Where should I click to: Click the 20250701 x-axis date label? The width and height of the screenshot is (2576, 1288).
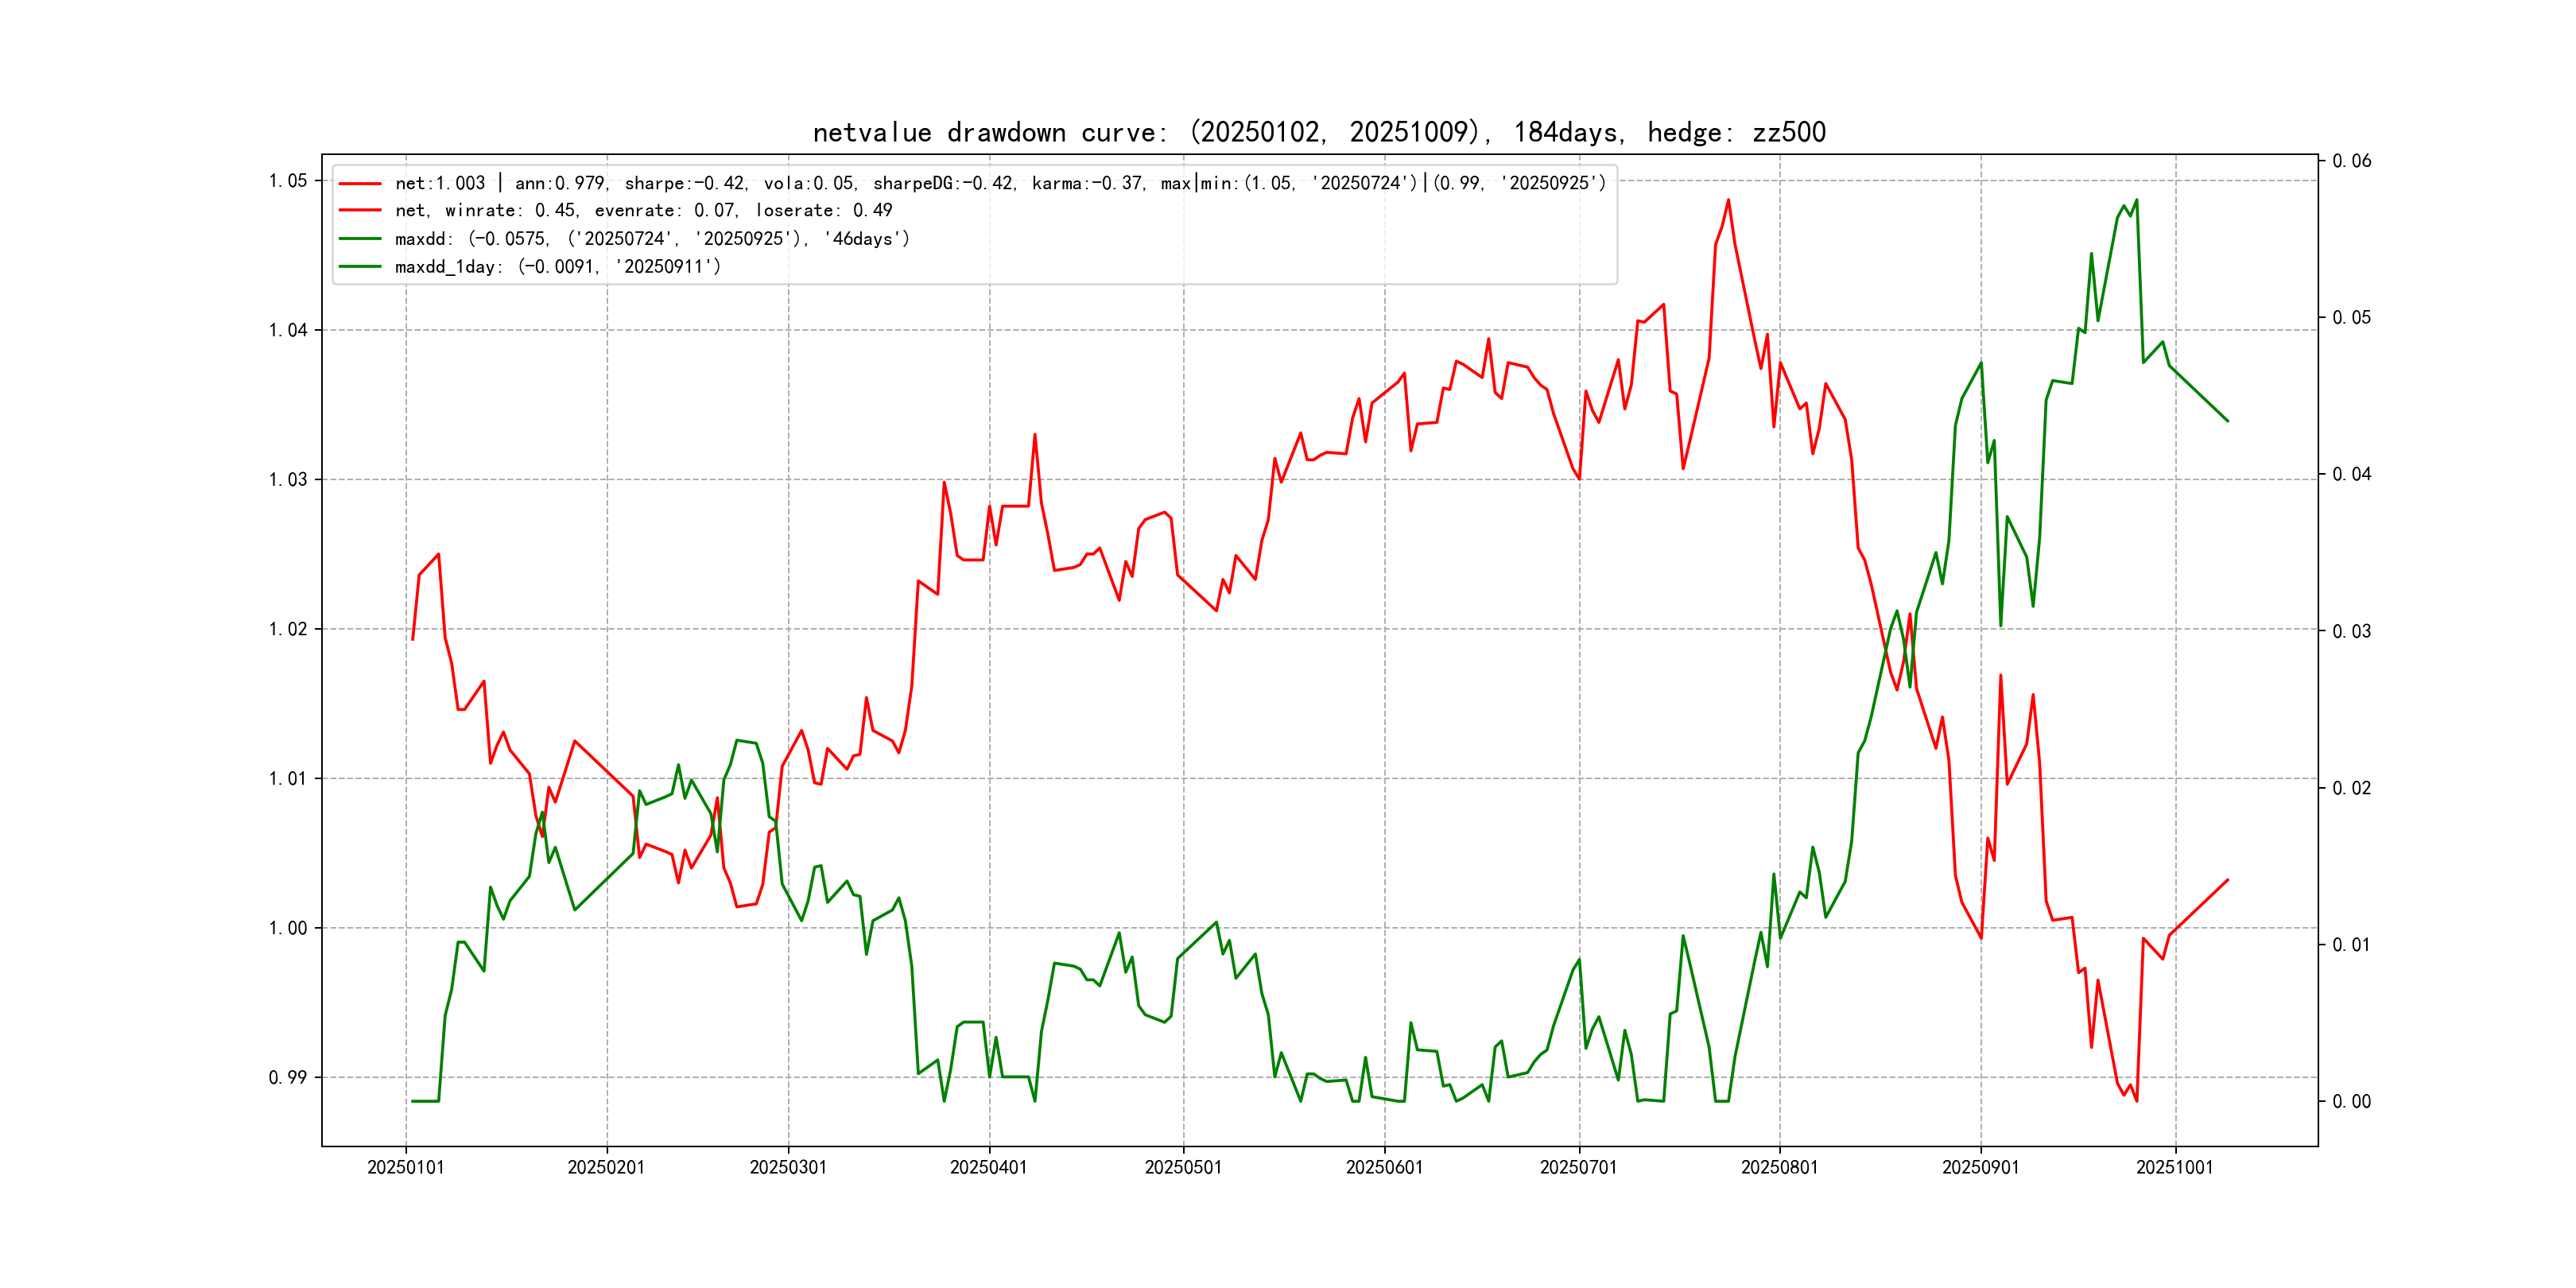tap(1578, 1167)
